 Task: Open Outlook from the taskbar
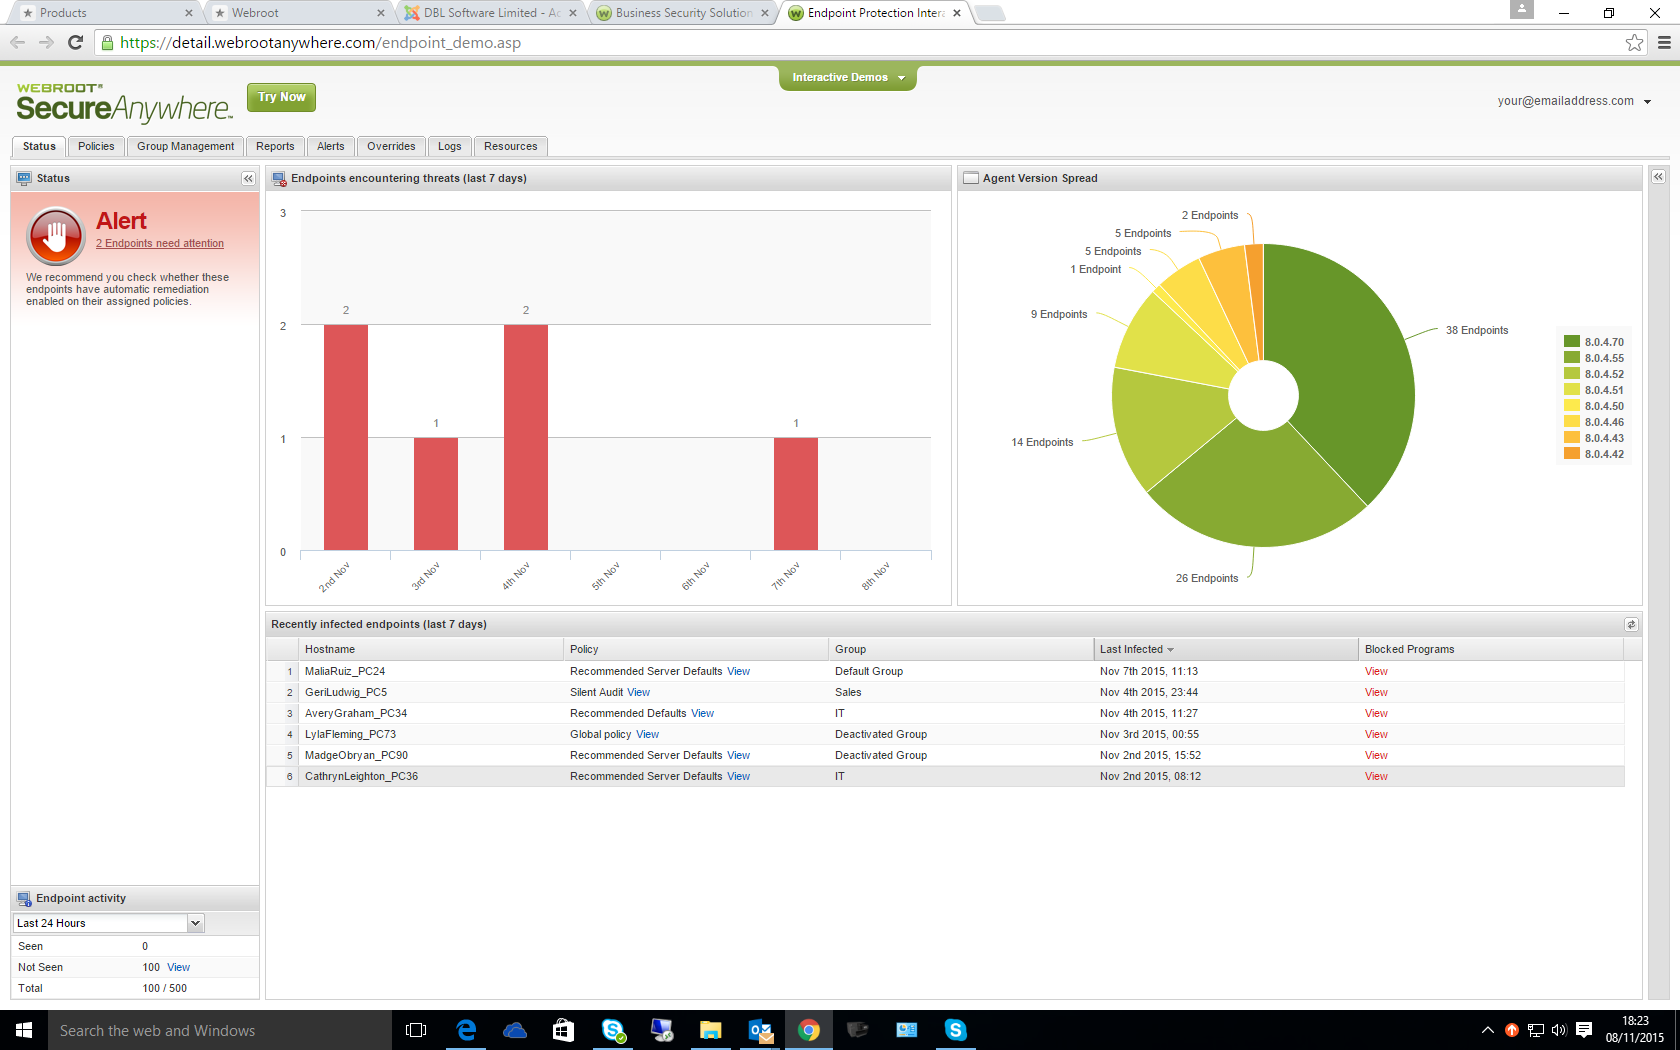[x=760, y=1030]
